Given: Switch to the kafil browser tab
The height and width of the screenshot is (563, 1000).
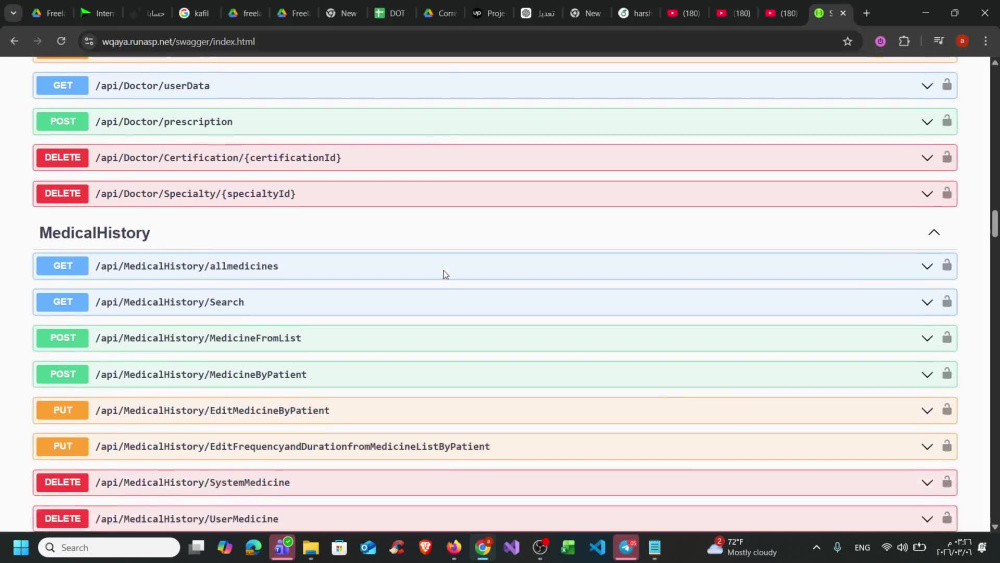Looking at the screenshot, I should tap(195, 13).
